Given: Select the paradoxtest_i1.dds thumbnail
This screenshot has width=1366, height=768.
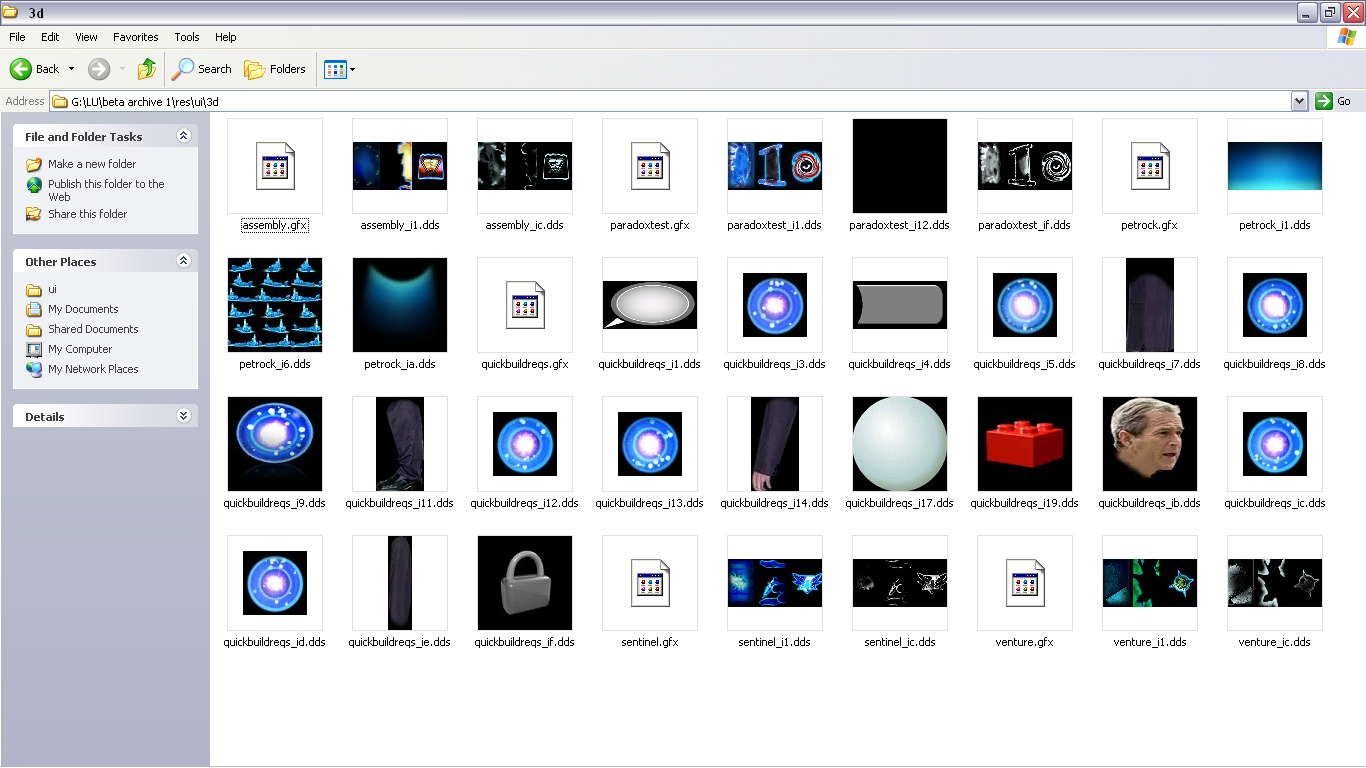Looking at the screenshot, I should [x=775, y=166].
